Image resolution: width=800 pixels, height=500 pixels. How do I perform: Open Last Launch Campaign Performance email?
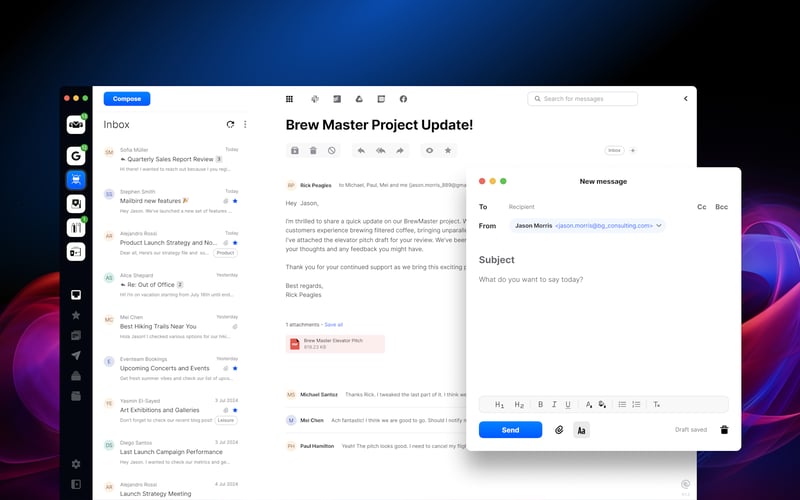point(171,452)
